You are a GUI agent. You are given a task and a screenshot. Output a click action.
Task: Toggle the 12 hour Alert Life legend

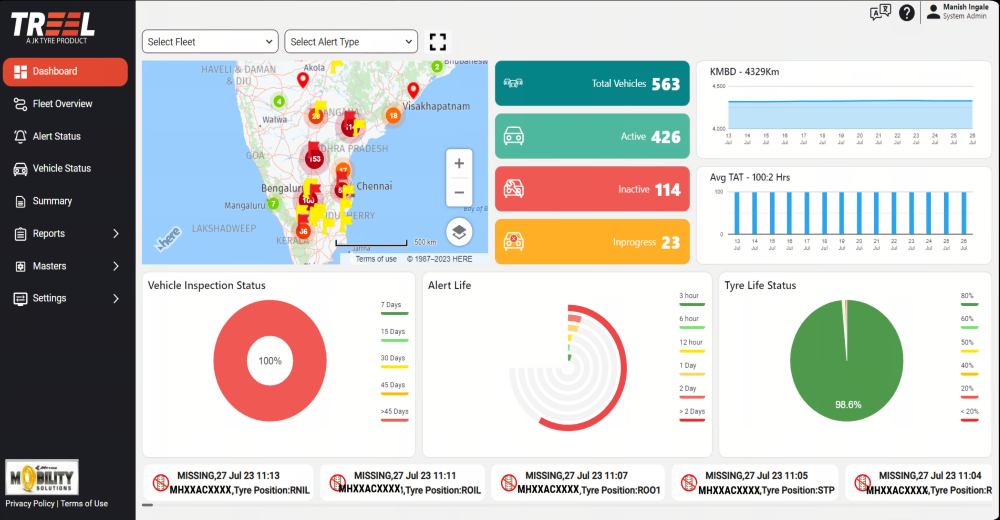691,342
